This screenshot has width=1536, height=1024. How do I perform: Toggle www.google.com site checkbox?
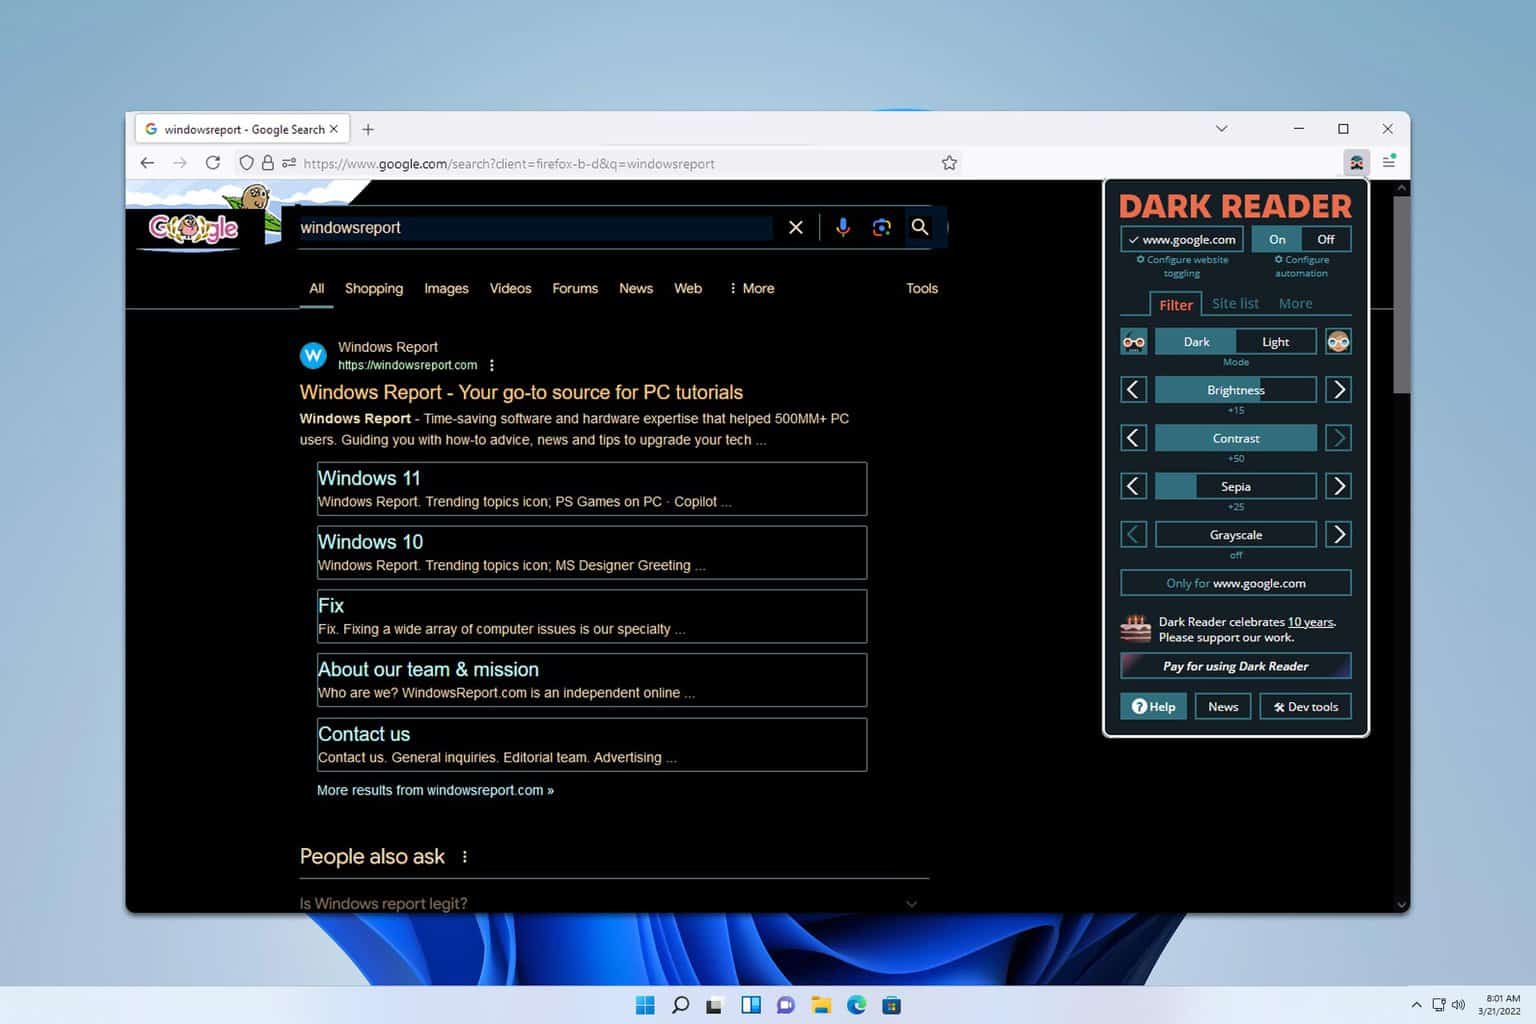pyautogui.click(x=1182, y=239)
